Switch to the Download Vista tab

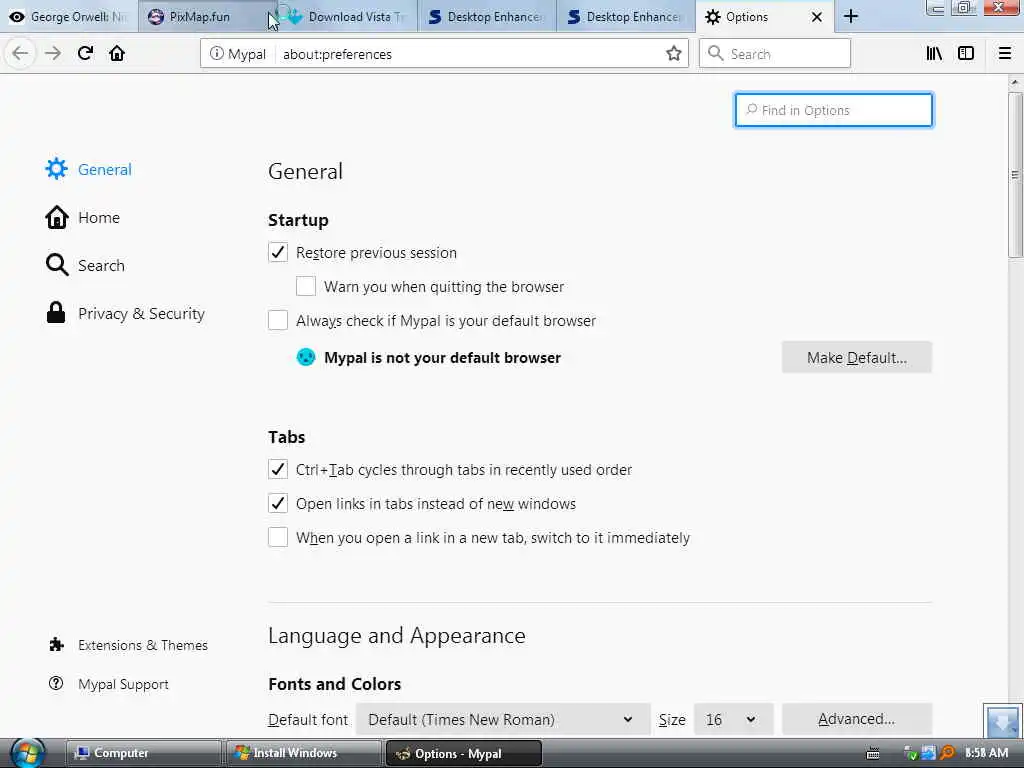(x=347, y=16)
